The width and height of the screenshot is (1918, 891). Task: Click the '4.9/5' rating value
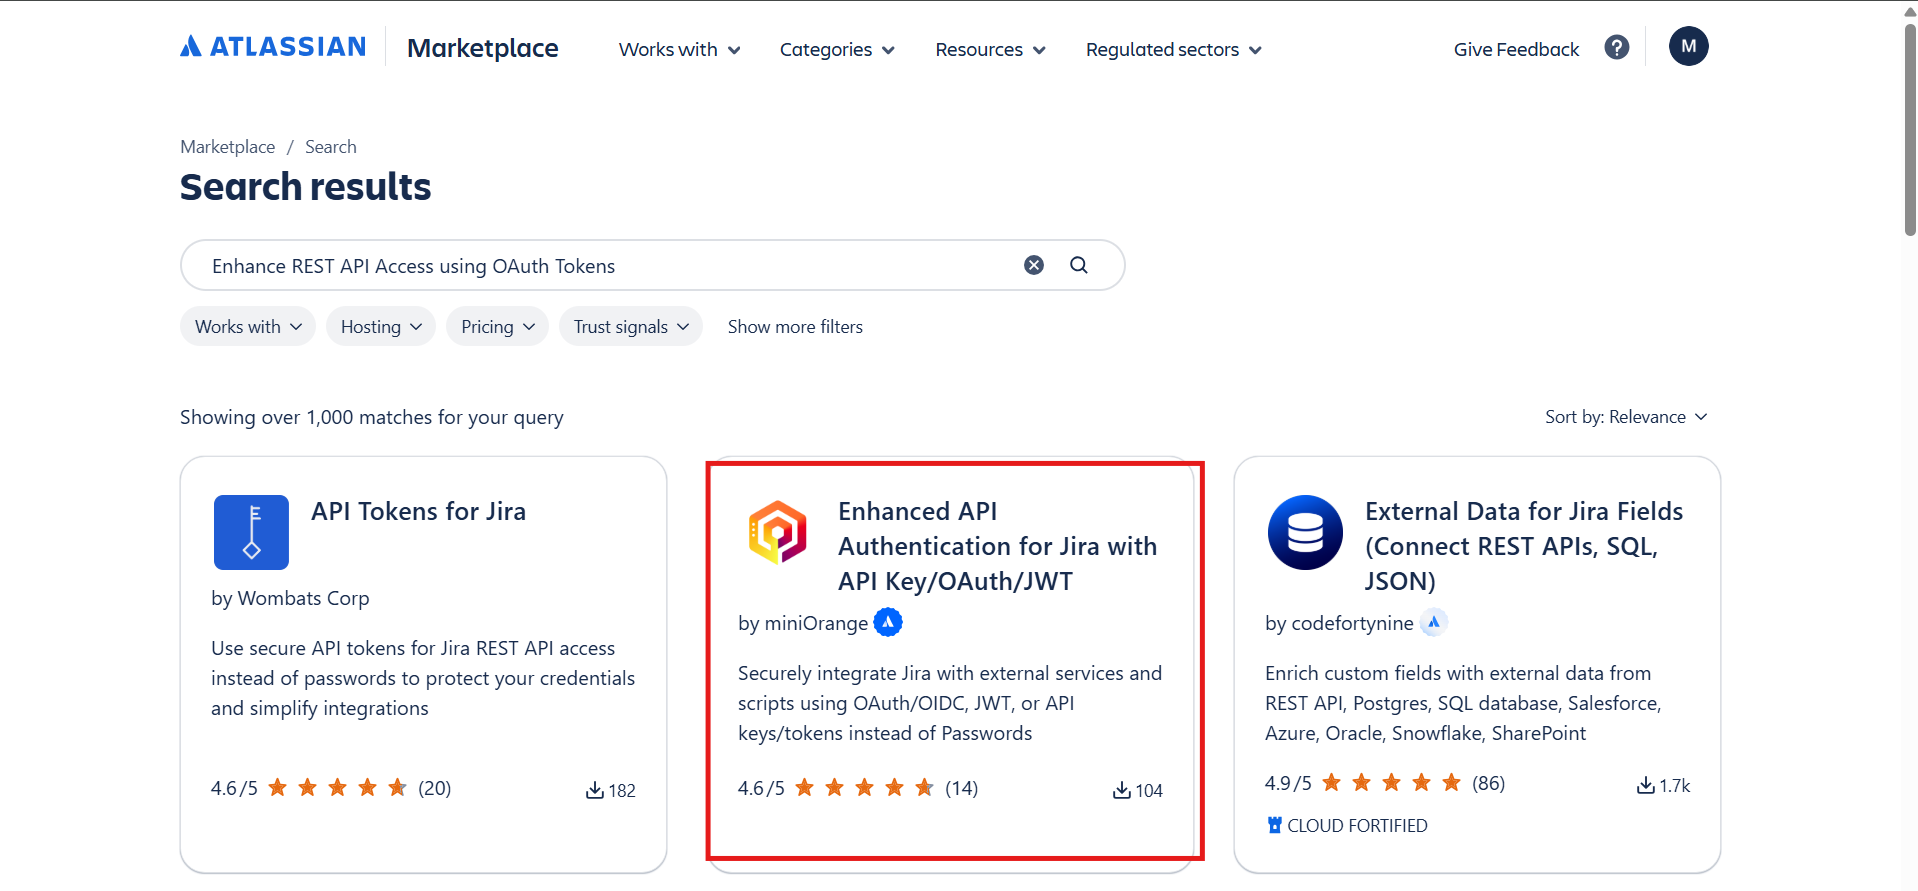tap(1288, 783)
